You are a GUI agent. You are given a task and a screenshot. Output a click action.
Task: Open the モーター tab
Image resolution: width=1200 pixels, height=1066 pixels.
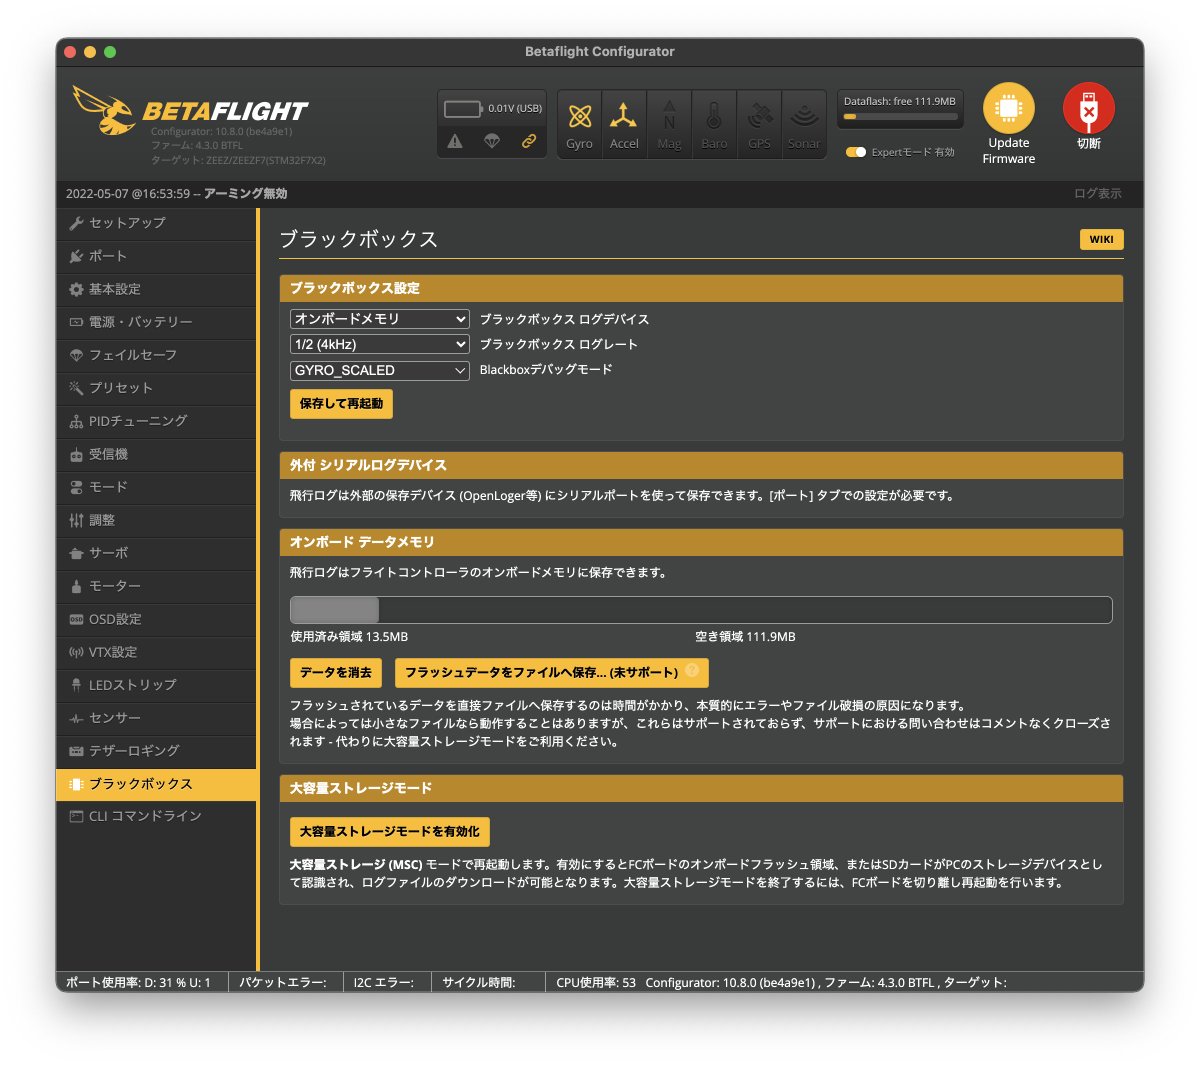click(156, 586)
